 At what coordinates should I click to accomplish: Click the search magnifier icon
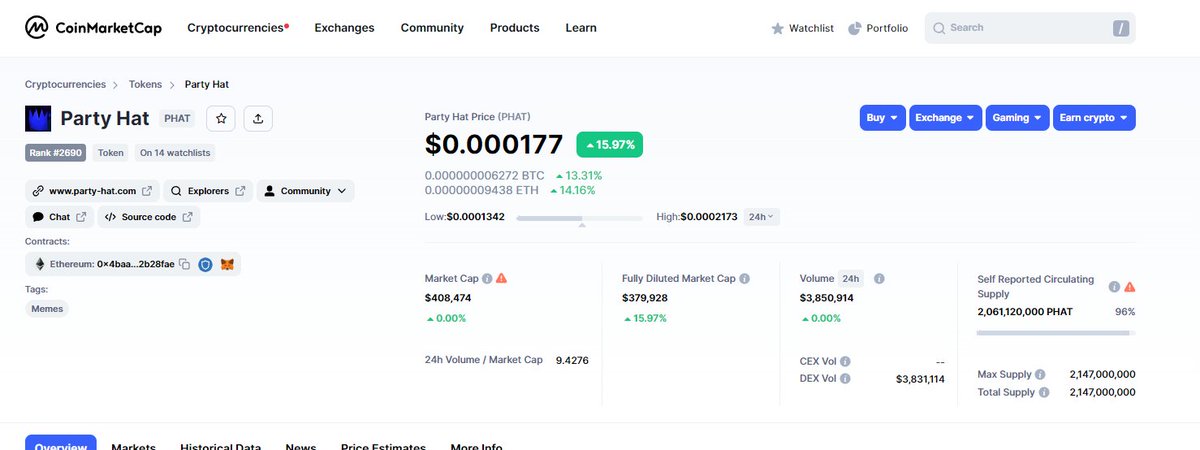(939, 28)
